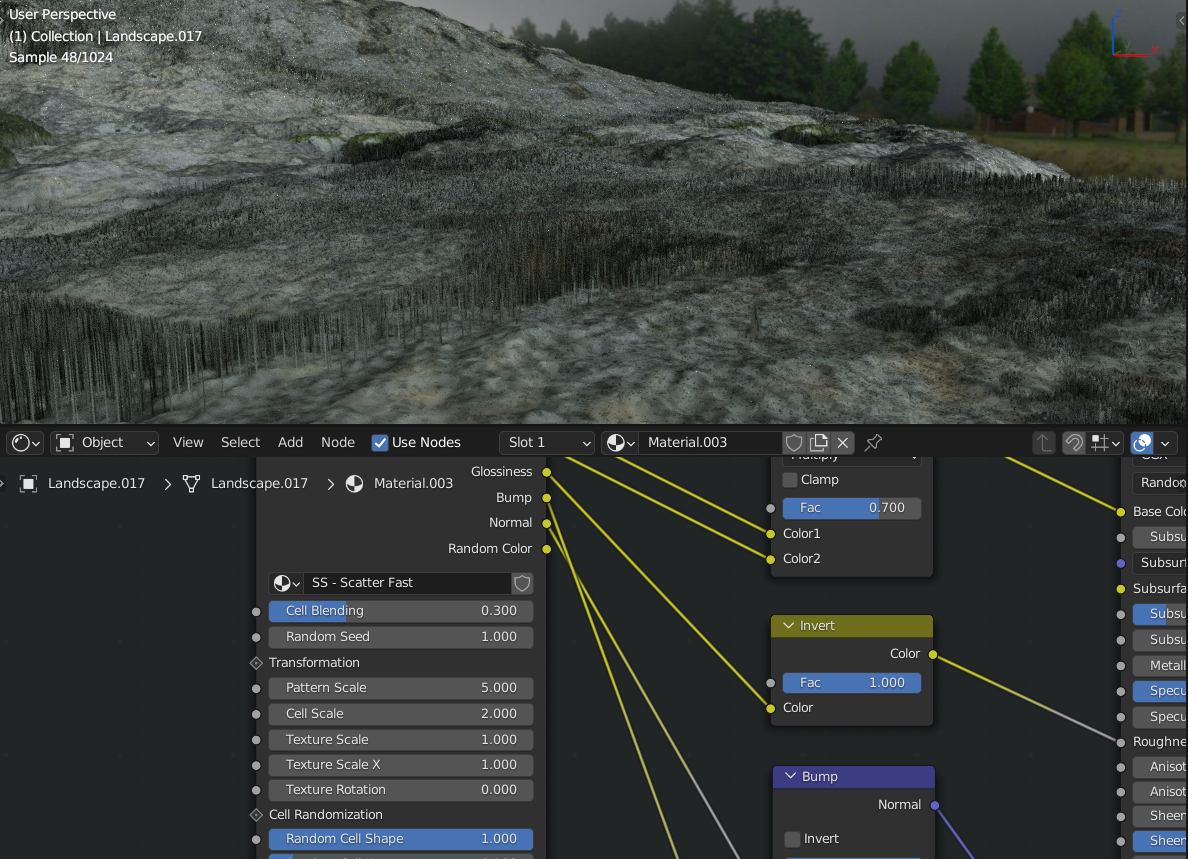The width and height of the screenshot is (1188, 859).
Task: Duplicate Material.003 with the new material icon
Action: click(x=818, y=442)
